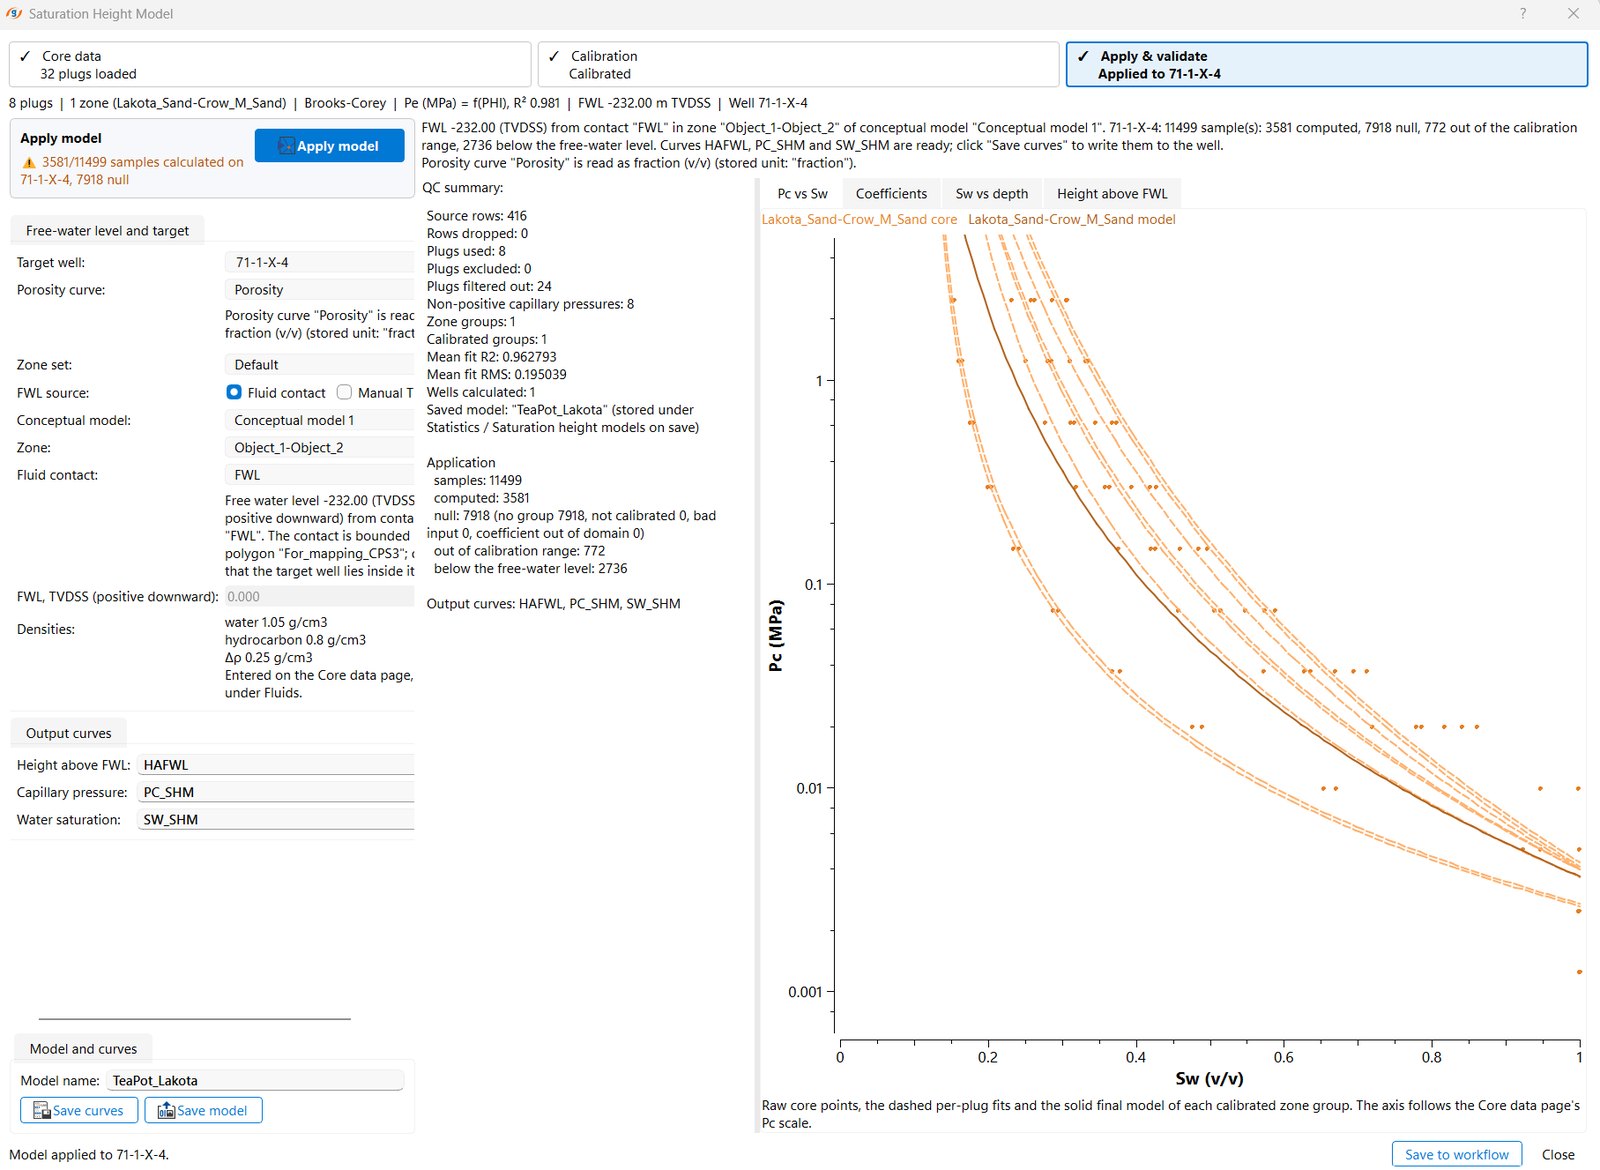Image resolution: width=1600 pixels, height=1170 pixels.
Task: Switch to the Pc vs Sw tab
Action: [x=802, y=194]
